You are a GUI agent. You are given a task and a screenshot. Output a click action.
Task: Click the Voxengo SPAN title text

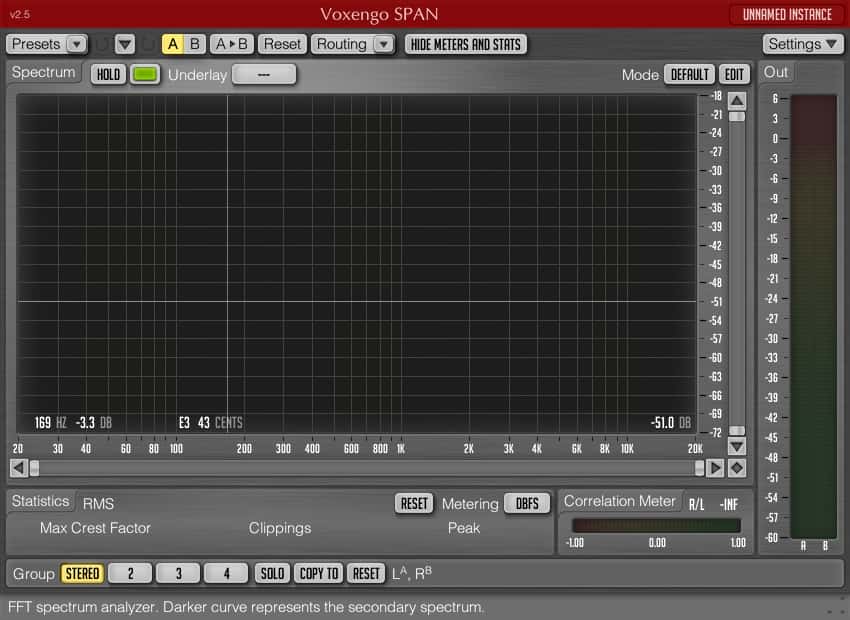click(379, 15)
